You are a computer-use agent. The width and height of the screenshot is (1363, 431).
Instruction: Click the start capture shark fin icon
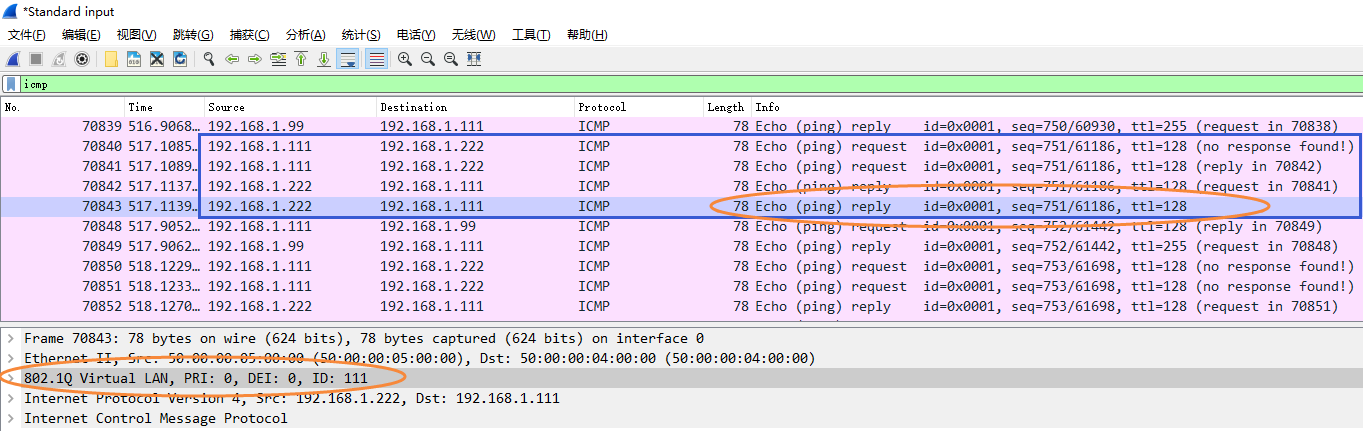pyautogui.click(x=13, y=59)
